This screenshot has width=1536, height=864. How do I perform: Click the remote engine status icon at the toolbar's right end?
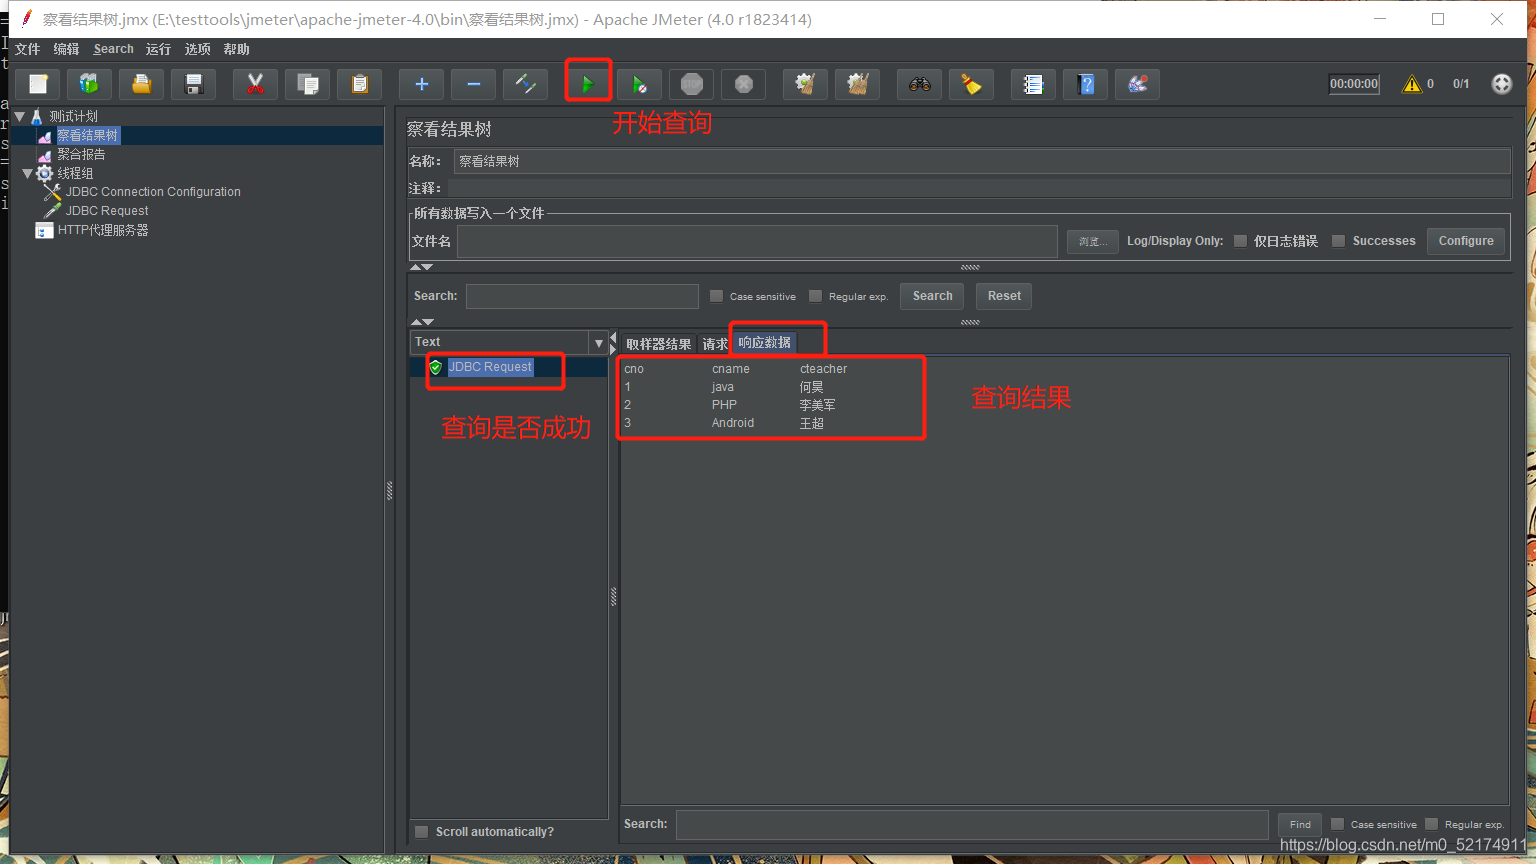click(x=1502, y=84)
